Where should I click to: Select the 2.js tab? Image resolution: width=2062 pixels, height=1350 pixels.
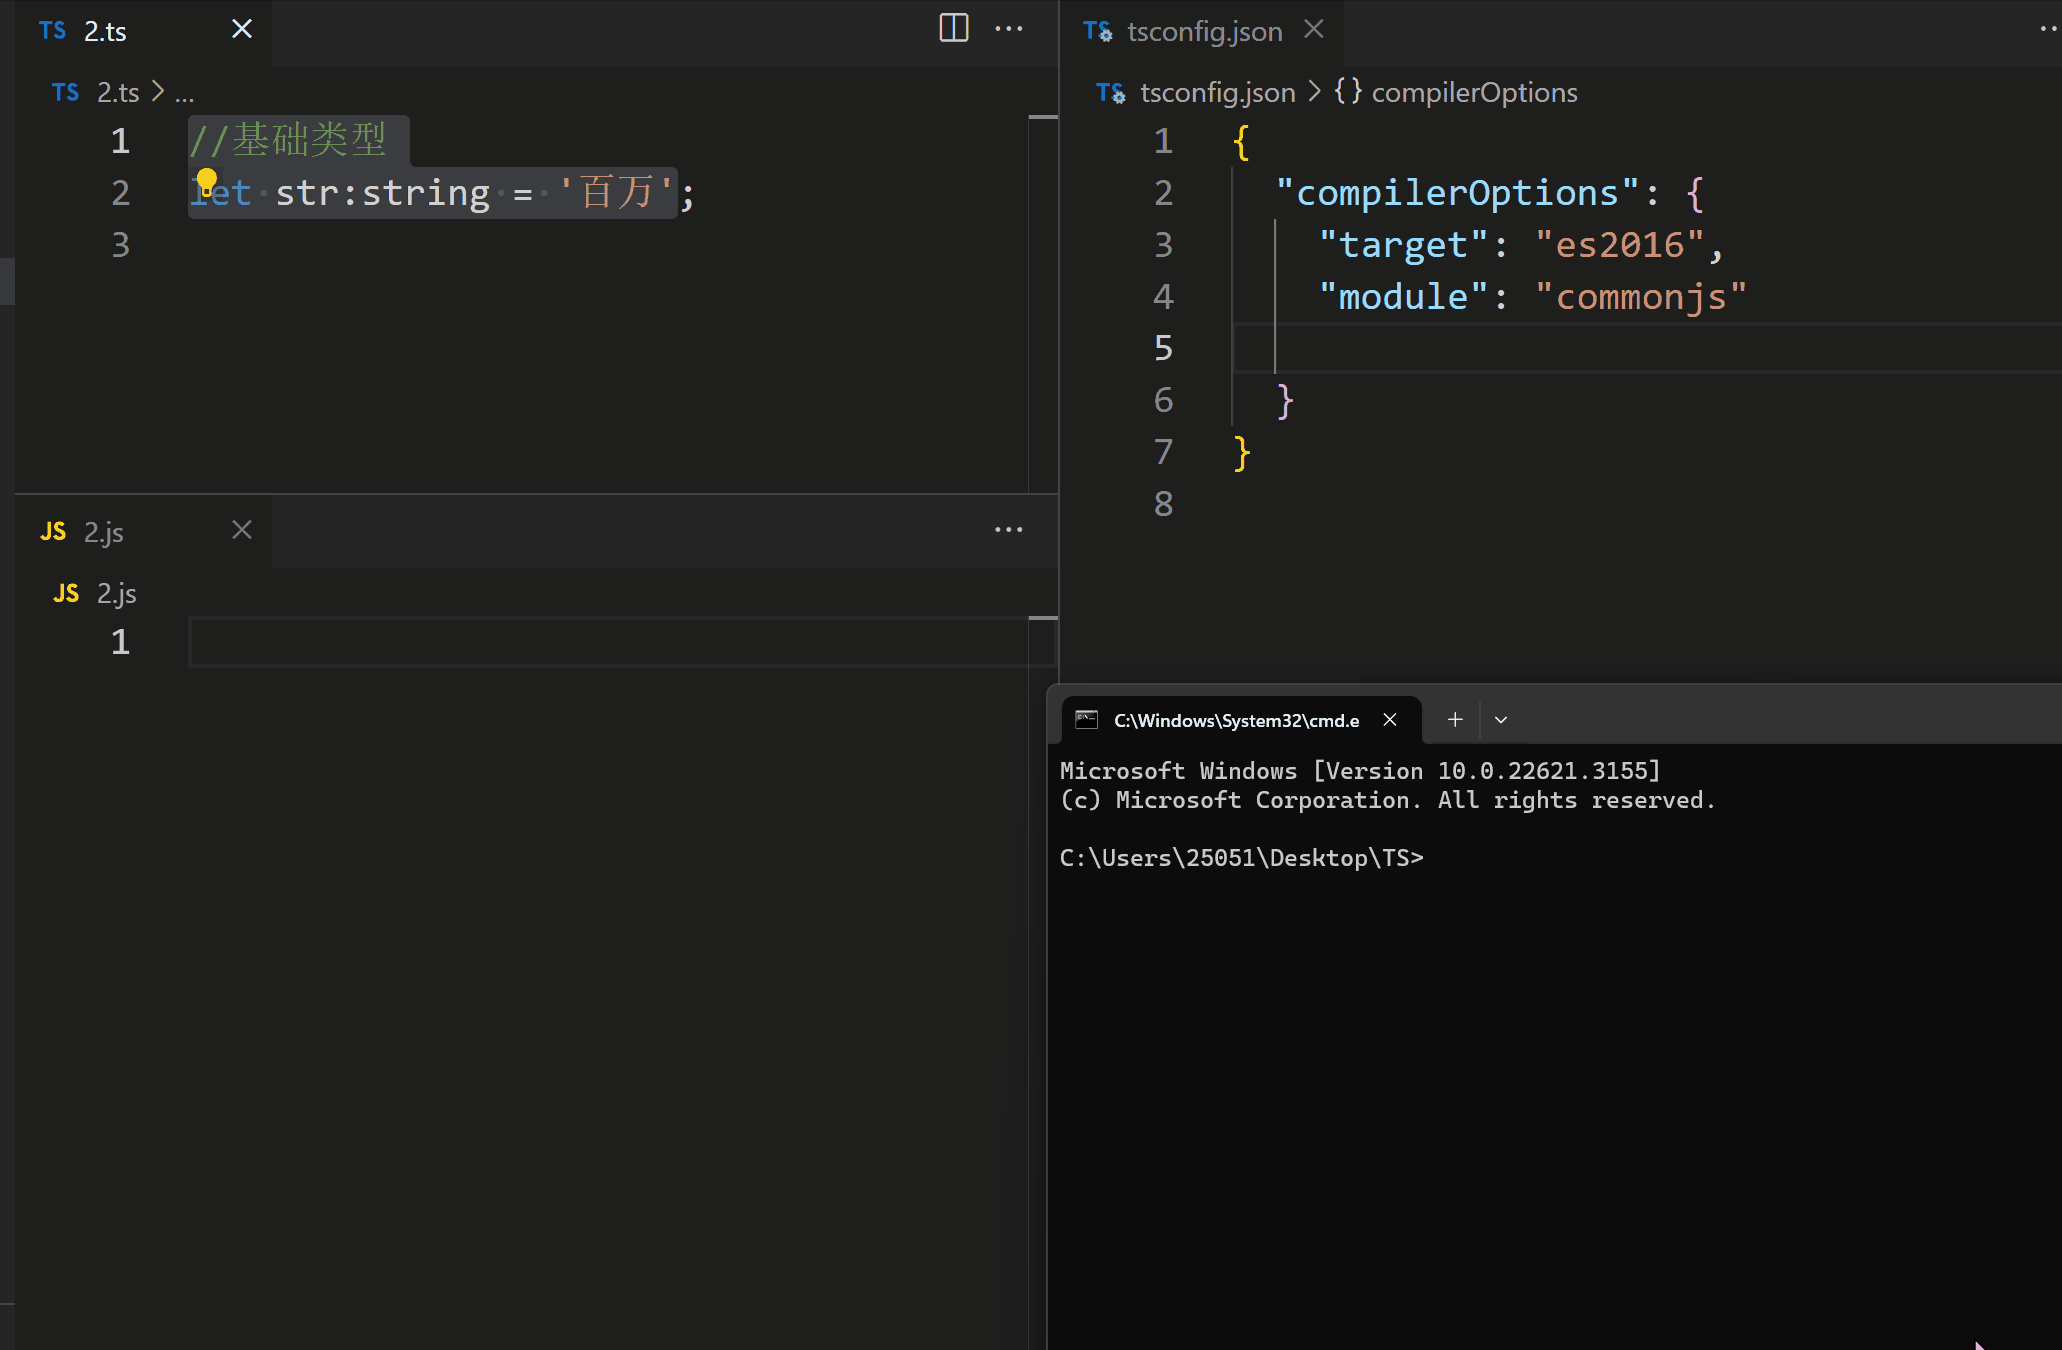coord(103,531)
